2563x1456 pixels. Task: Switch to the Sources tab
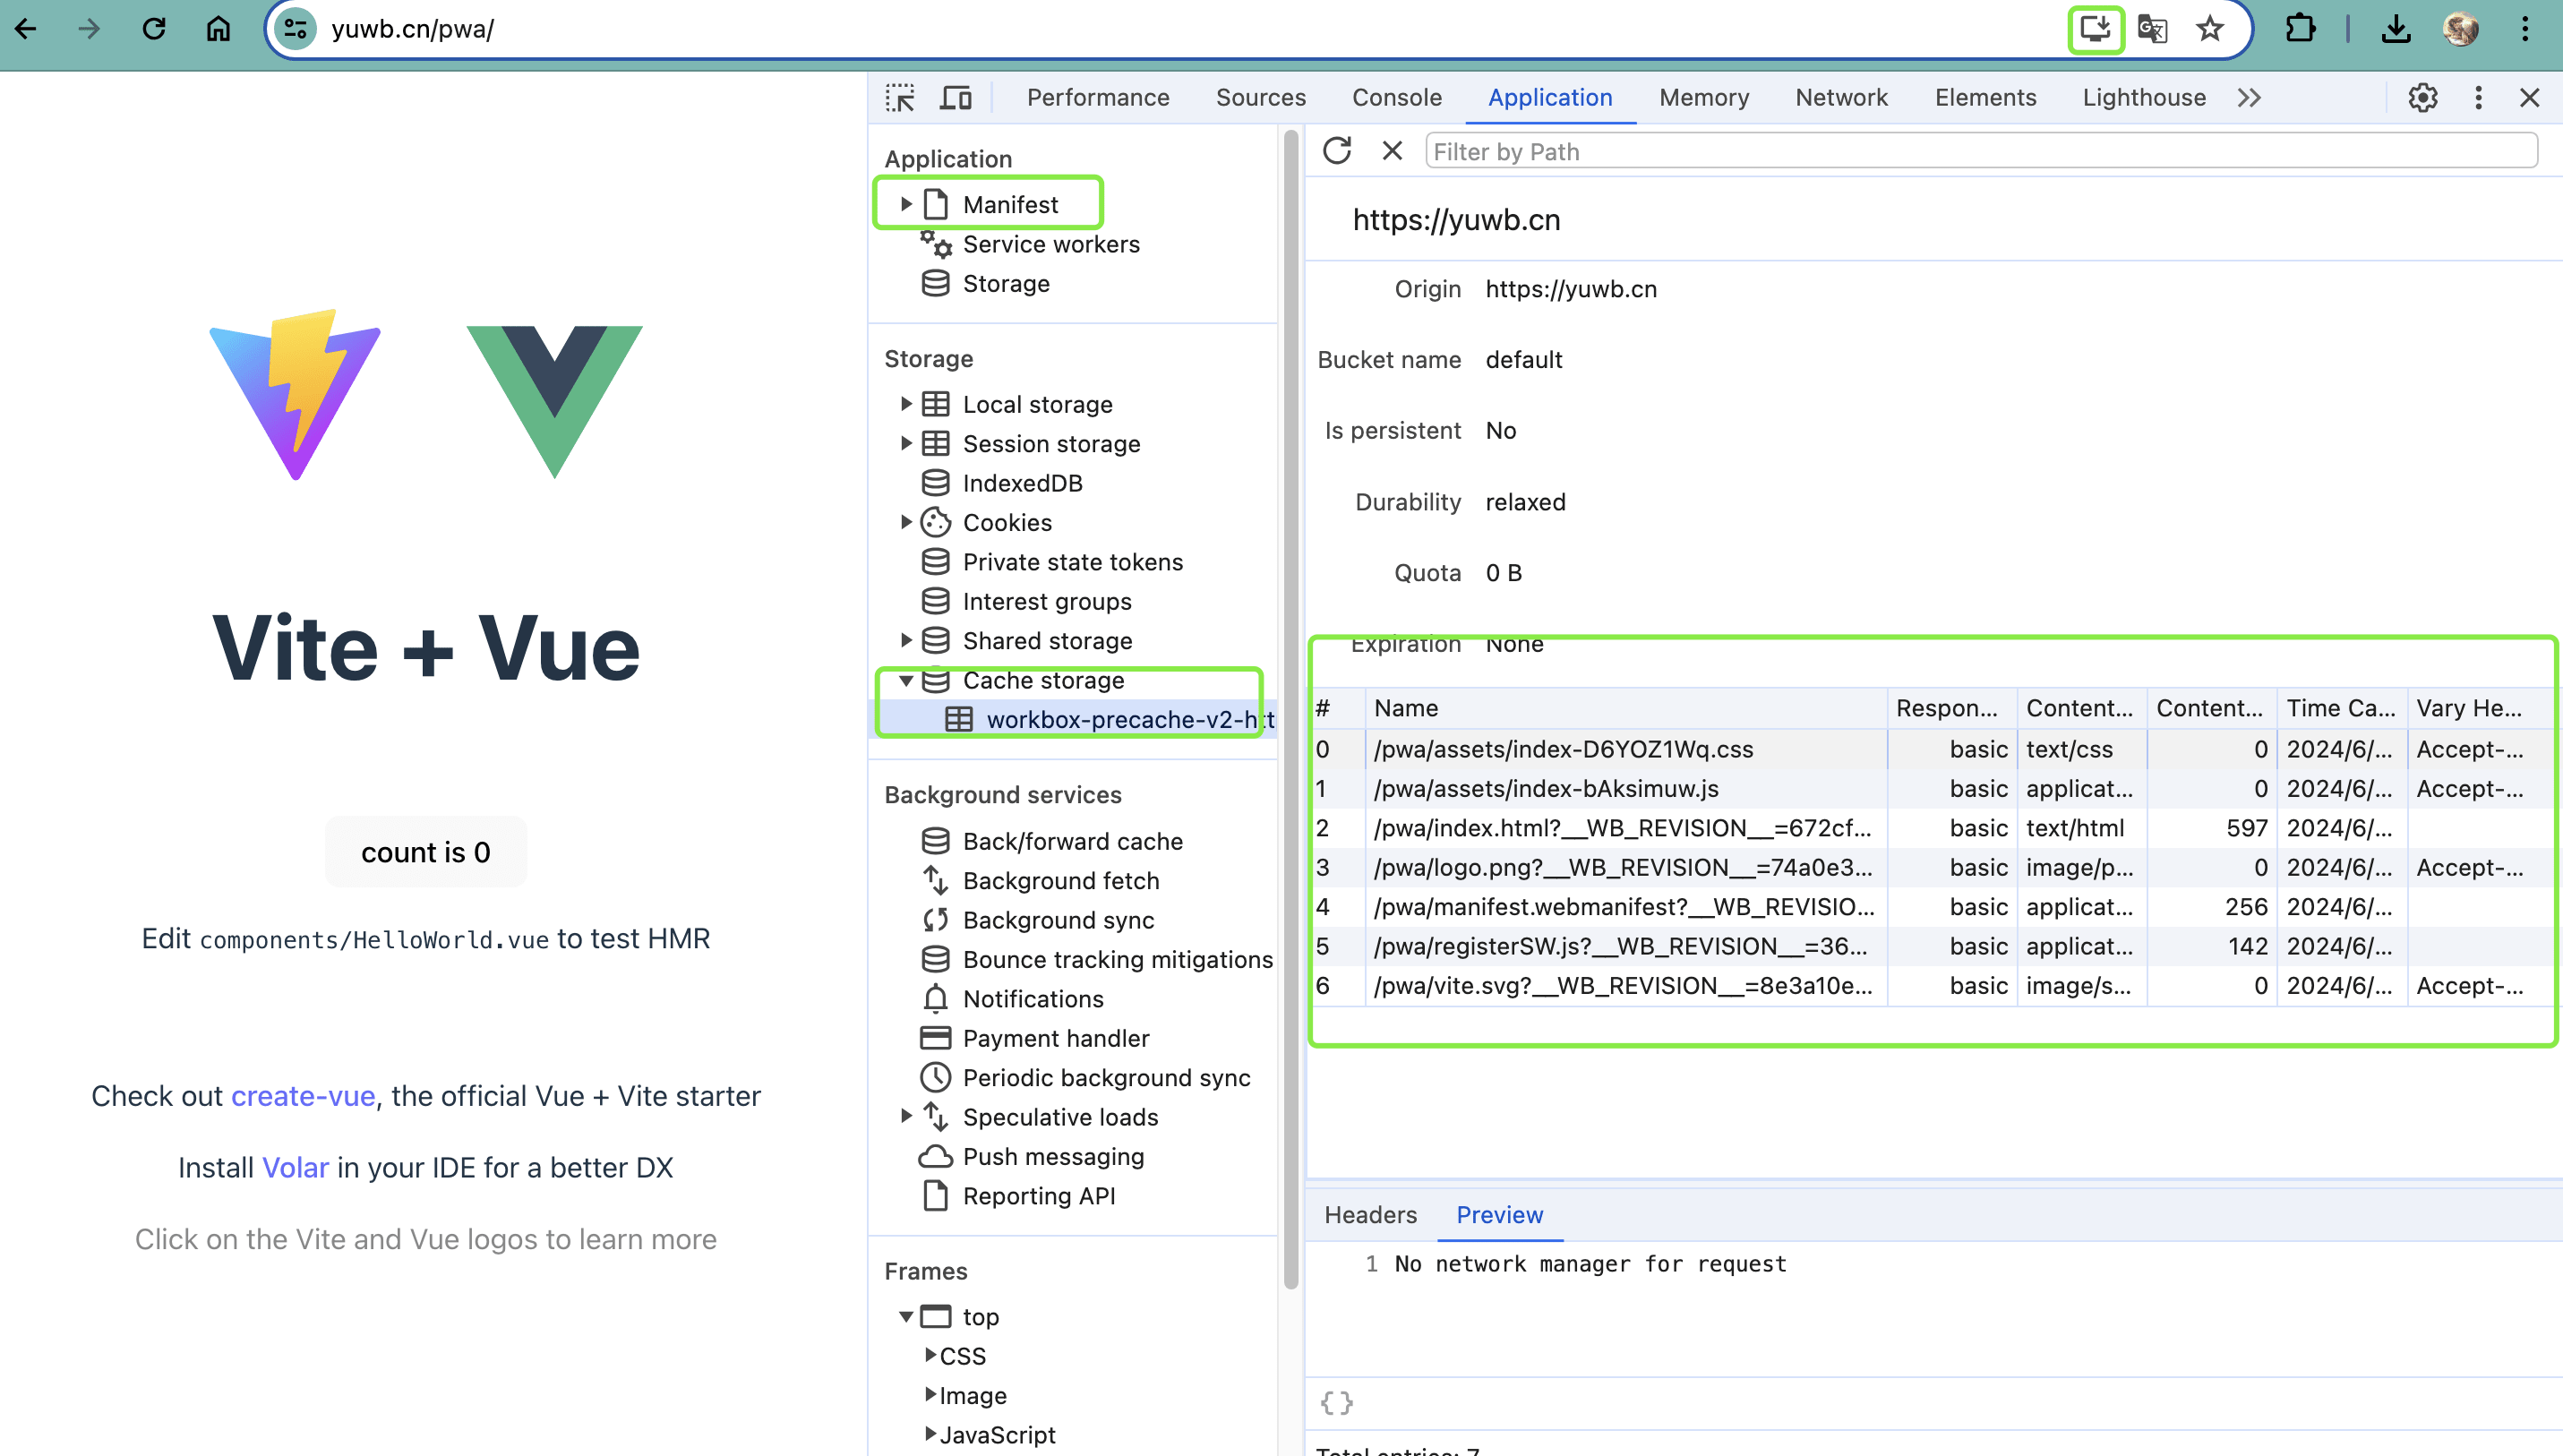(x=1260, y=98)
